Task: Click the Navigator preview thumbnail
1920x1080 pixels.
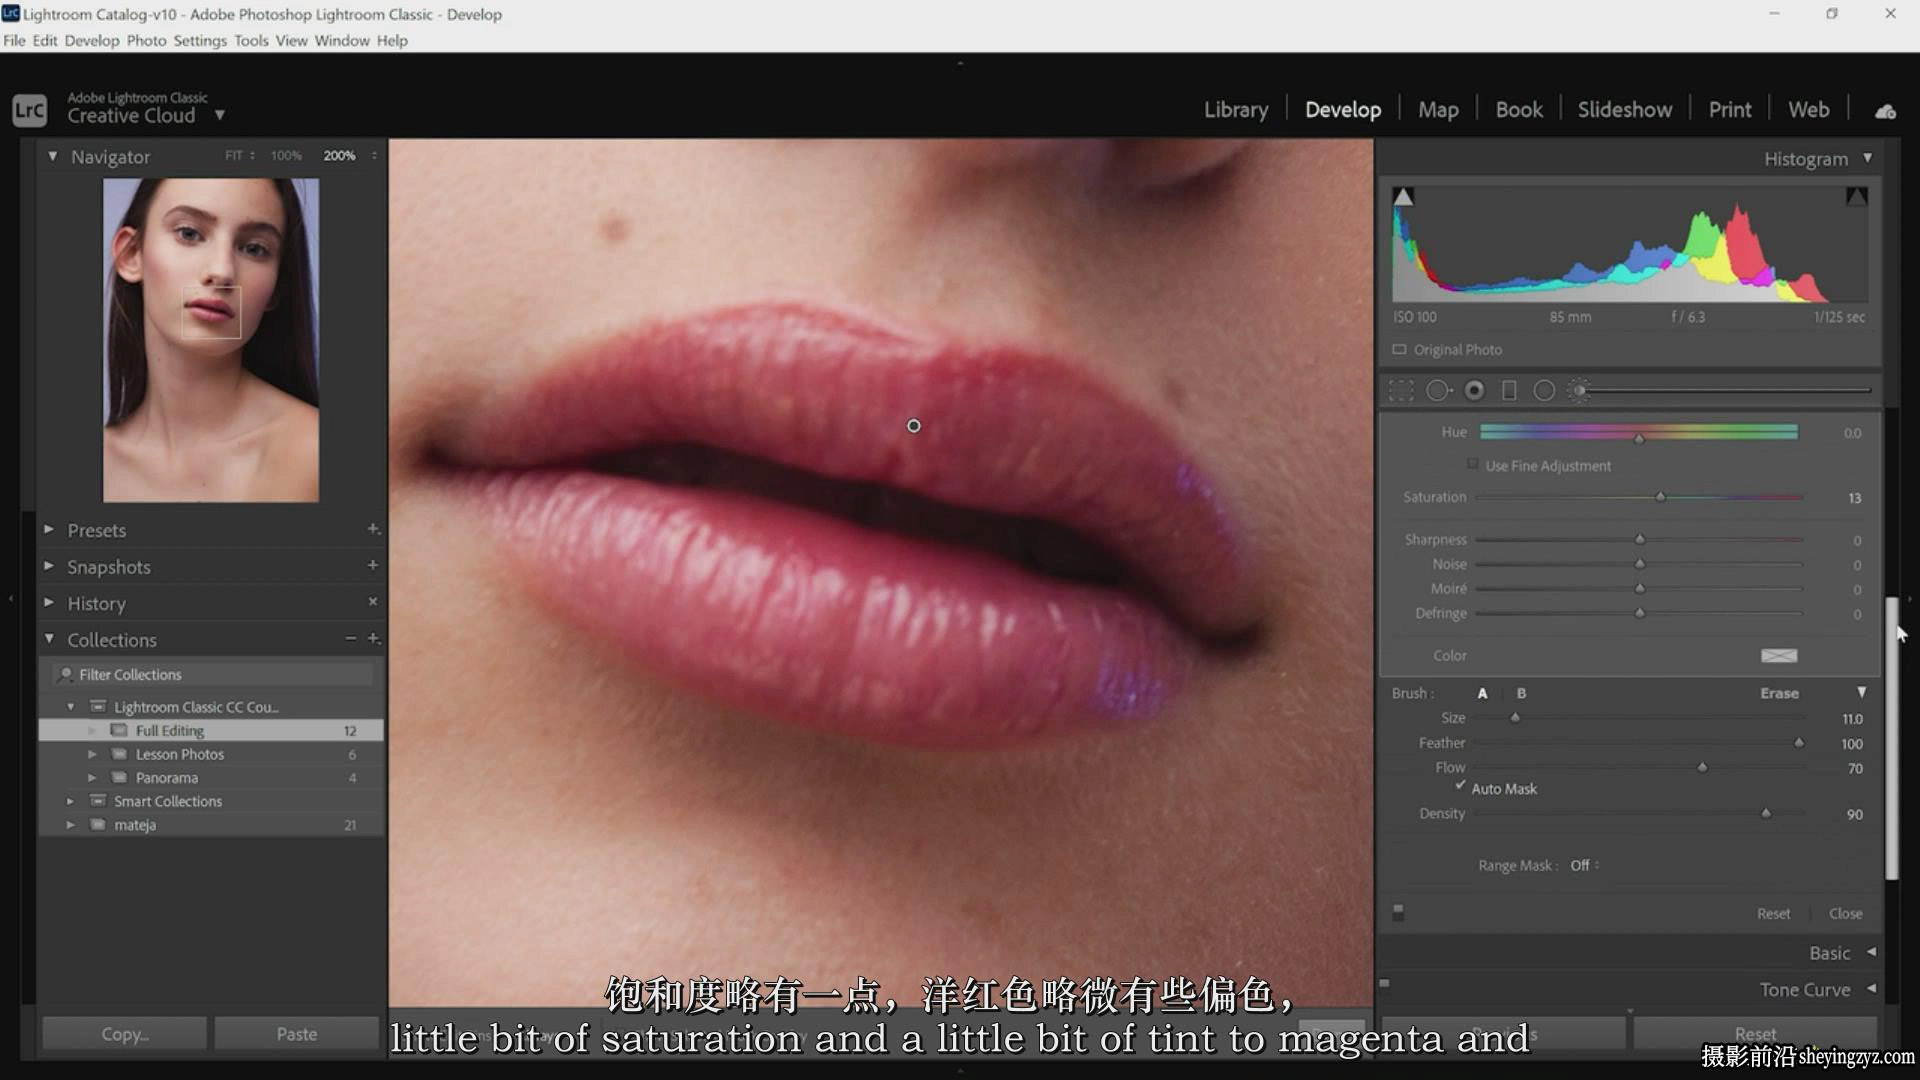Action: click(x=211, y=340)
